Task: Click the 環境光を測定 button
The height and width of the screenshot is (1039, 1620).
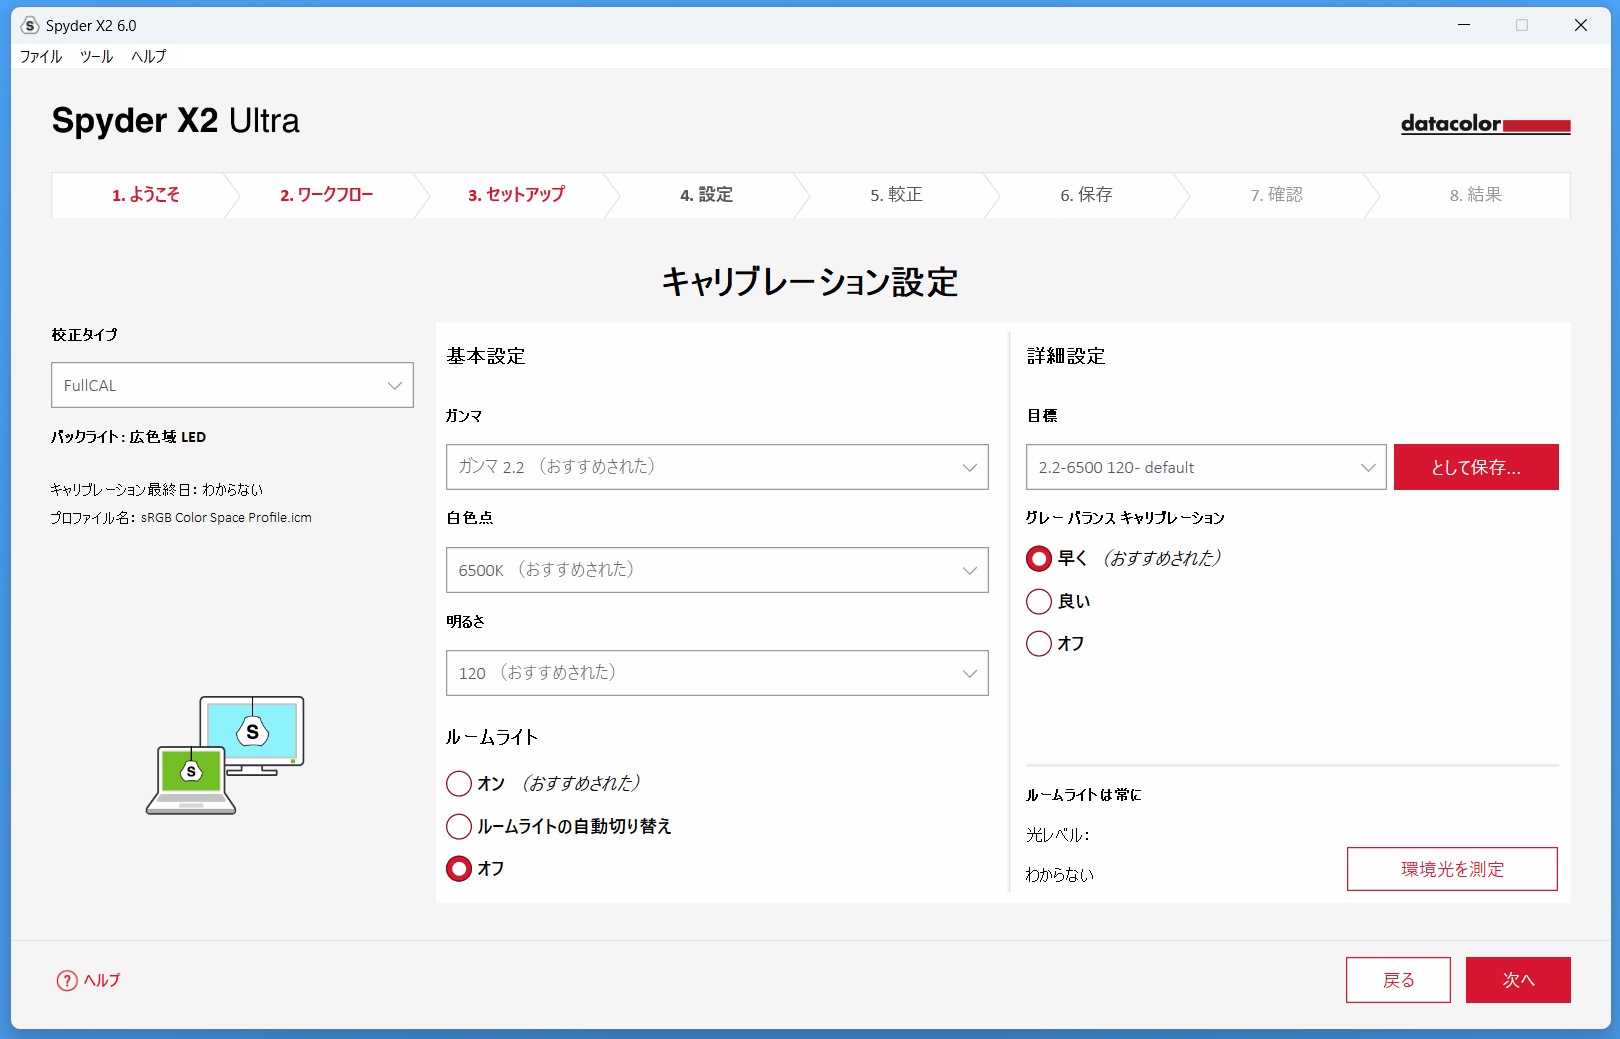Action: coord(1452,869)
